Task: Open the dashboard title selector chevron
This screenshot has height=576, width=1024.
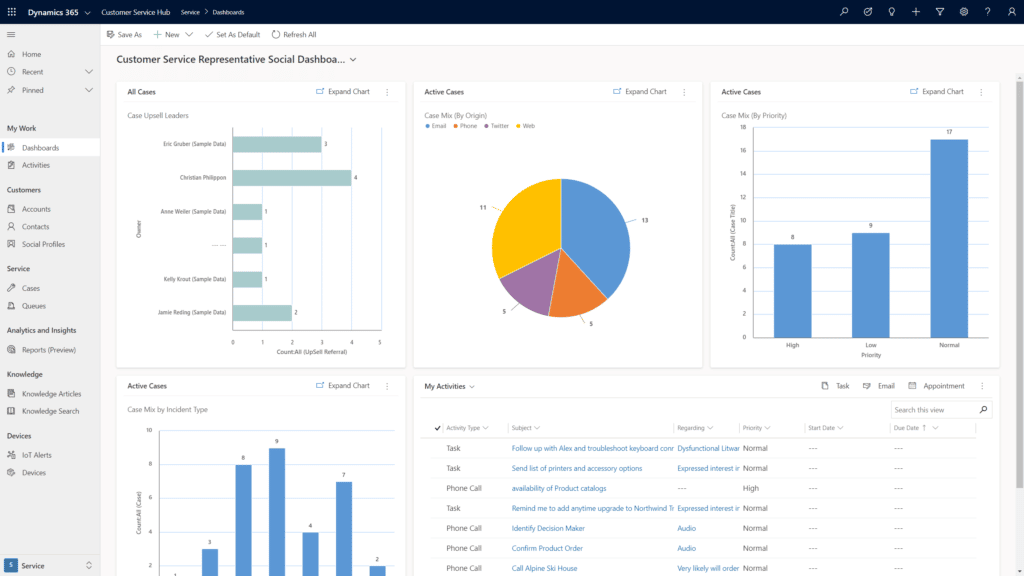Action: click(x=353, y=59)
